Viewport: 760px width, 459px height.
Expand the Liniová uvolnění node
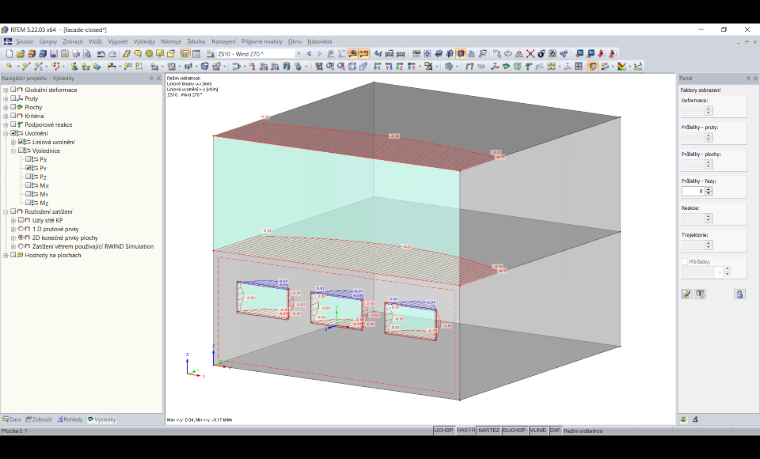click(x=14, y=142)
